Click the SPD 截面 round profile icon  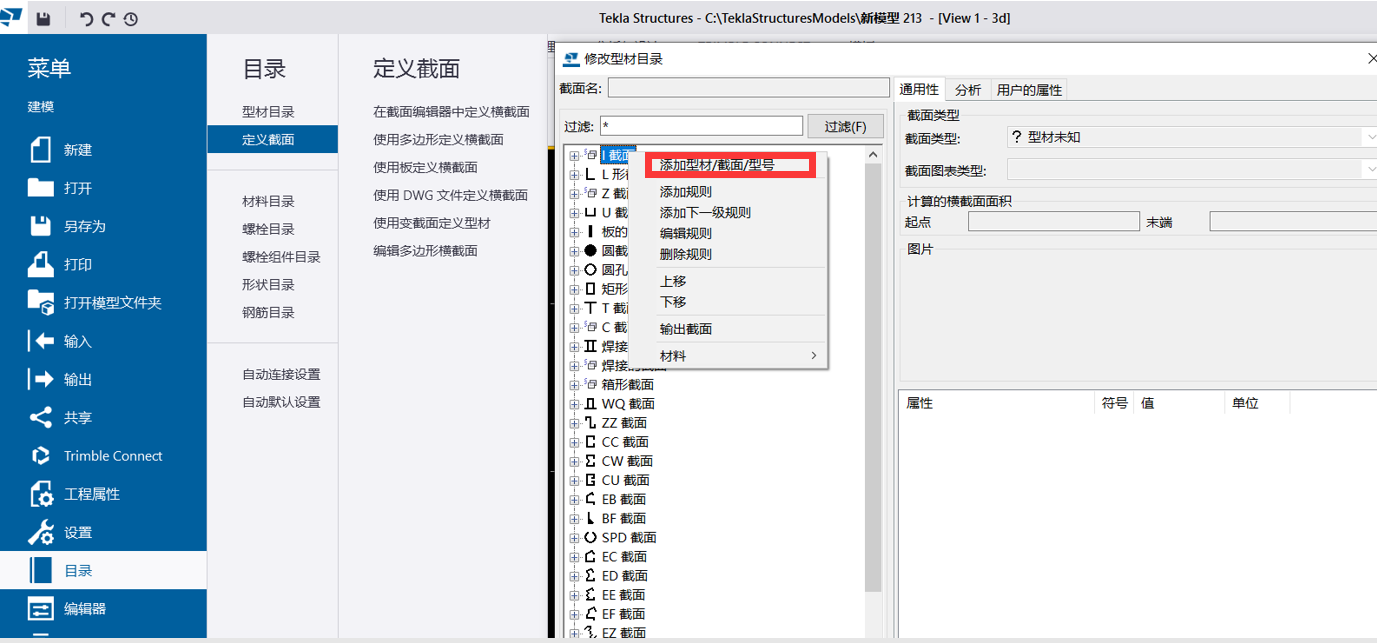590,537
